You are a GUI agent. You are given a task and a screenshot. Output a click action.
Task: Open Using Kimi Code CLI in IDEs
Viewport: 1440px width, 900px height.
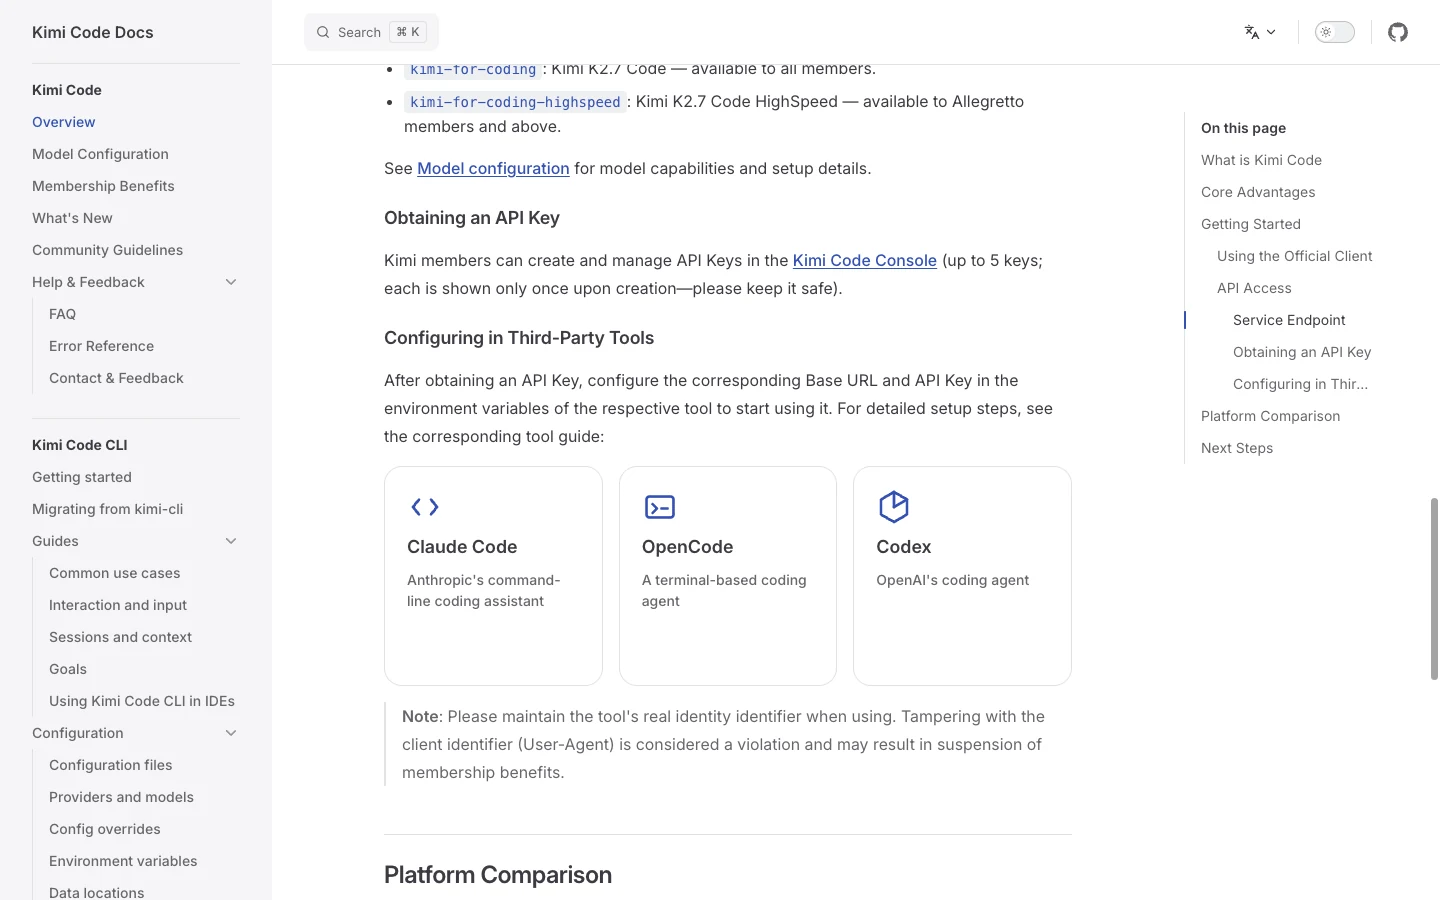142,701
